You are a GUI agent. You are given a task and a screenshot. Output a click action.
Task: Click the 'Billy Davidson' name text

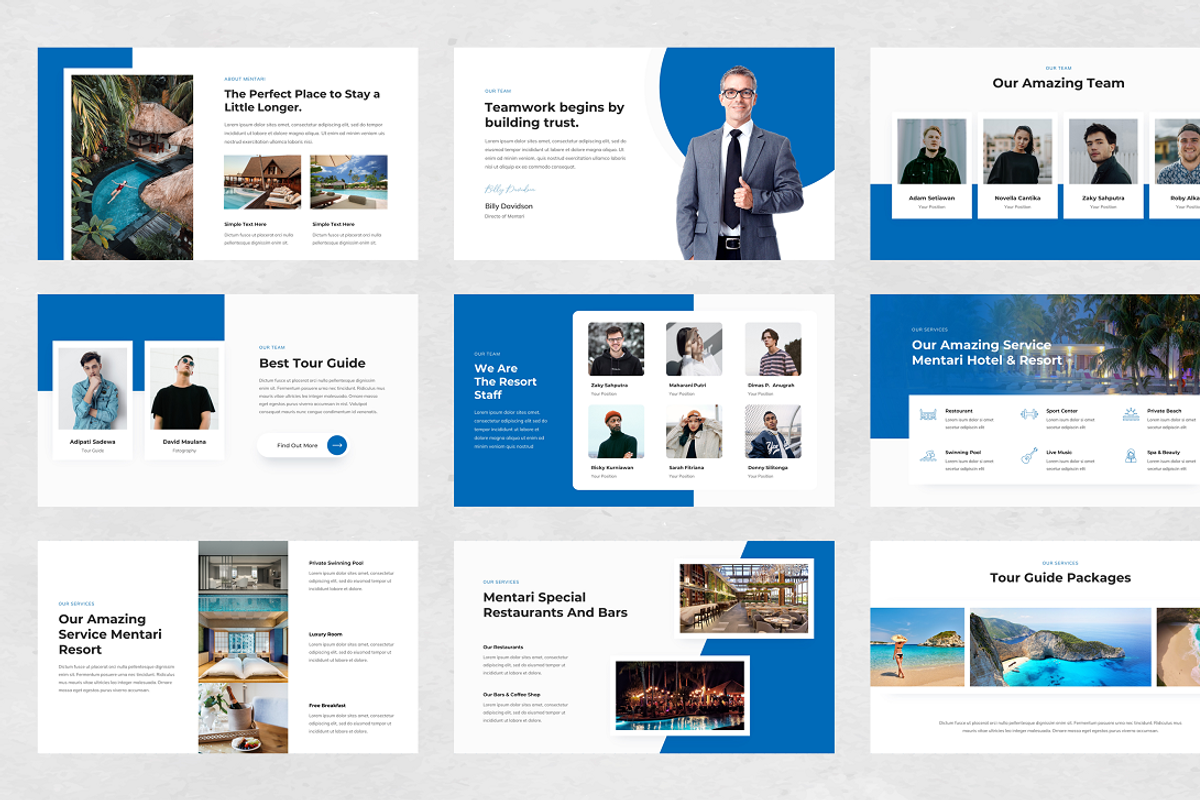tap(509, 207)
